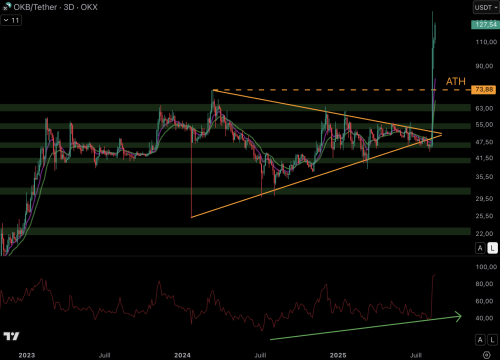Open time axis settings target icon

(487, 355)
